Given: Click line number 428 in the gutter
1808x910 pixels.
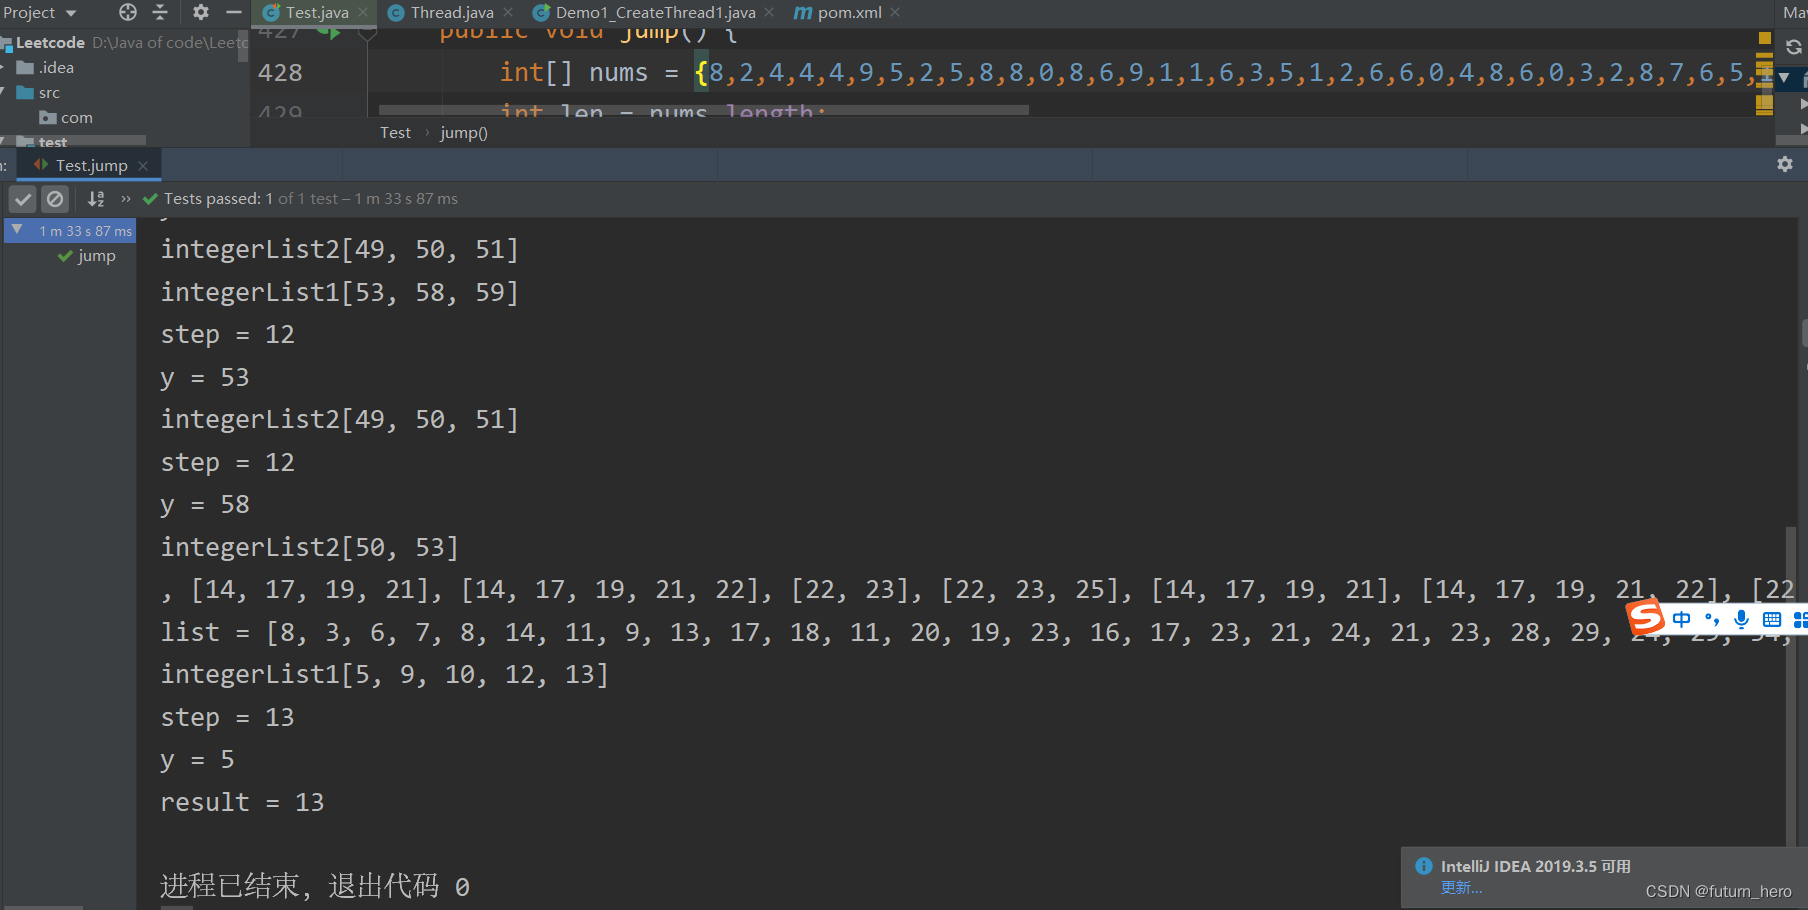Looking at the screenshot, I should coord(280,73).
